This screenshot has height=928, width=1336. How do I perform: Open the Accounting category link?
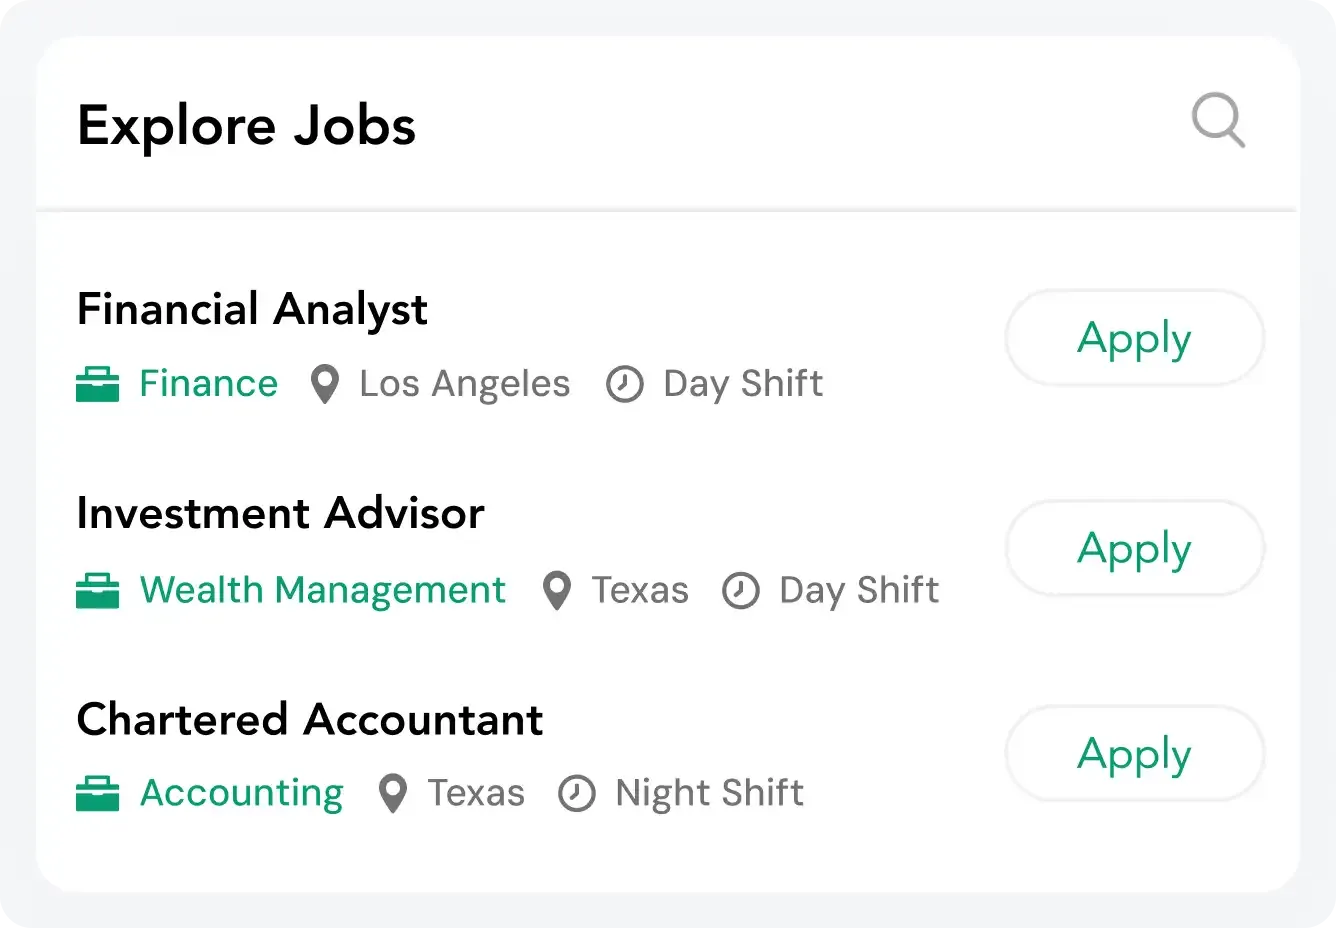[x=241, y=793]
